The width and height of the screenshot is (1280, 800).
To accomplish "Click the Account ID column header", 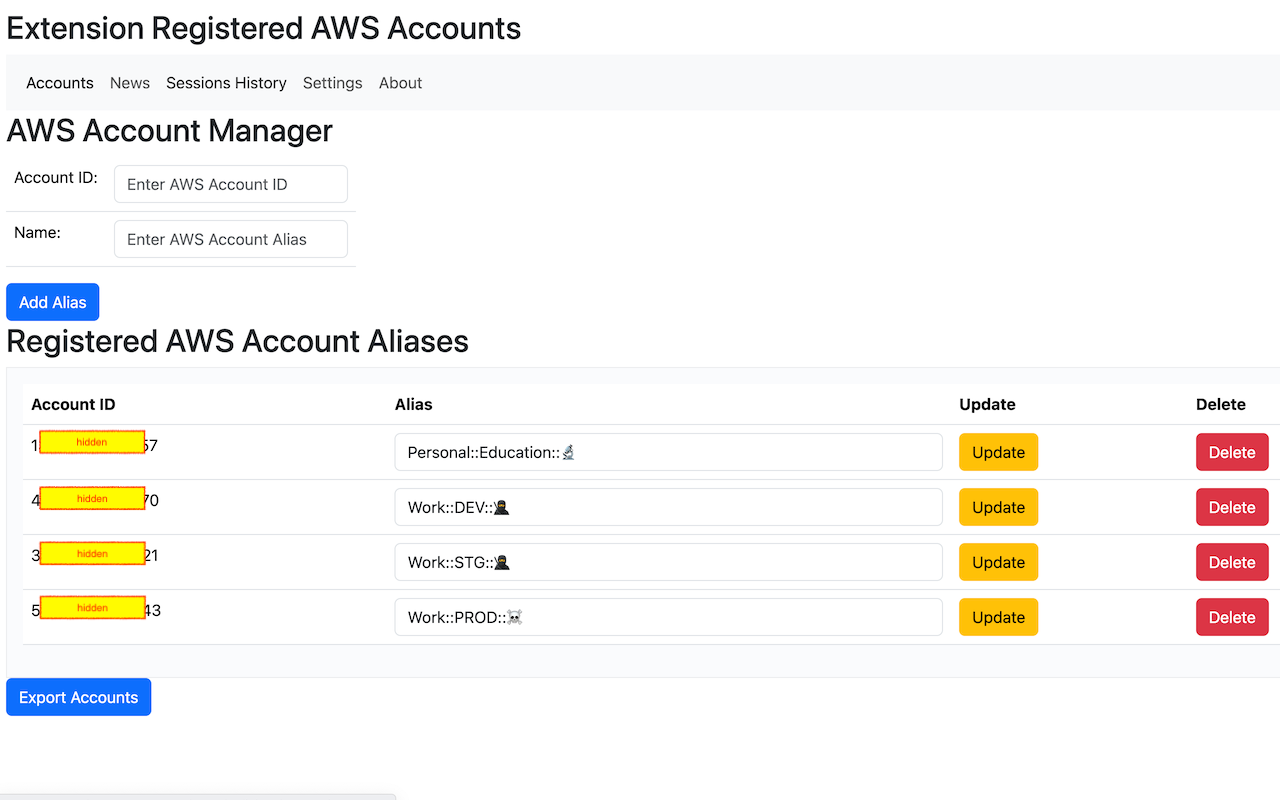I will coord(74,404).
